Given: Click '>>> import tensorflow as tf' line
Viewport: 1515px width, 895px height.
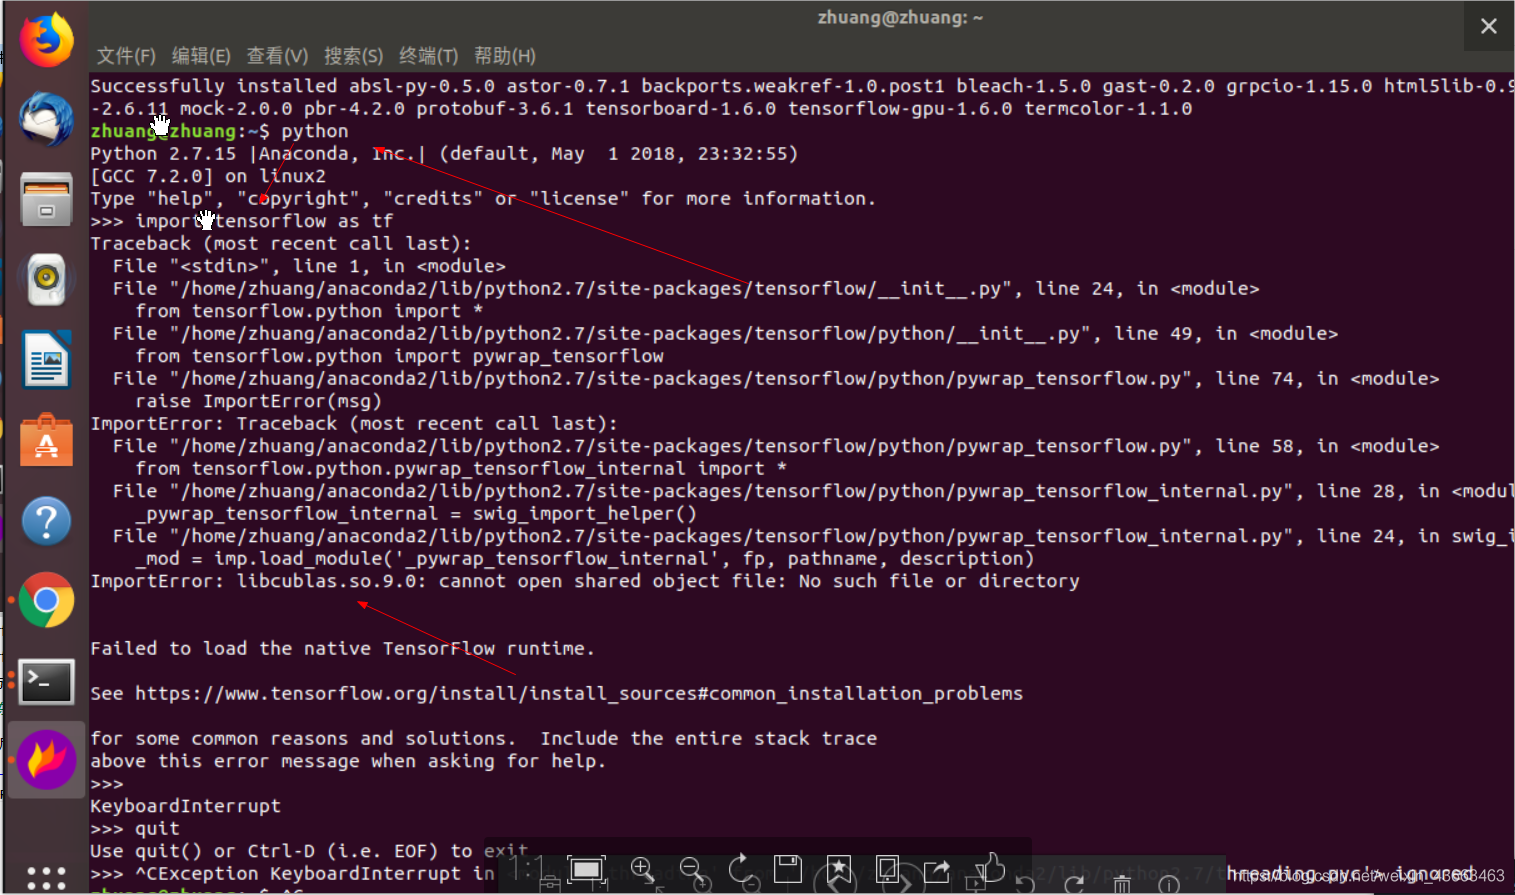Looking at the screenshot, I should [242, 221].
